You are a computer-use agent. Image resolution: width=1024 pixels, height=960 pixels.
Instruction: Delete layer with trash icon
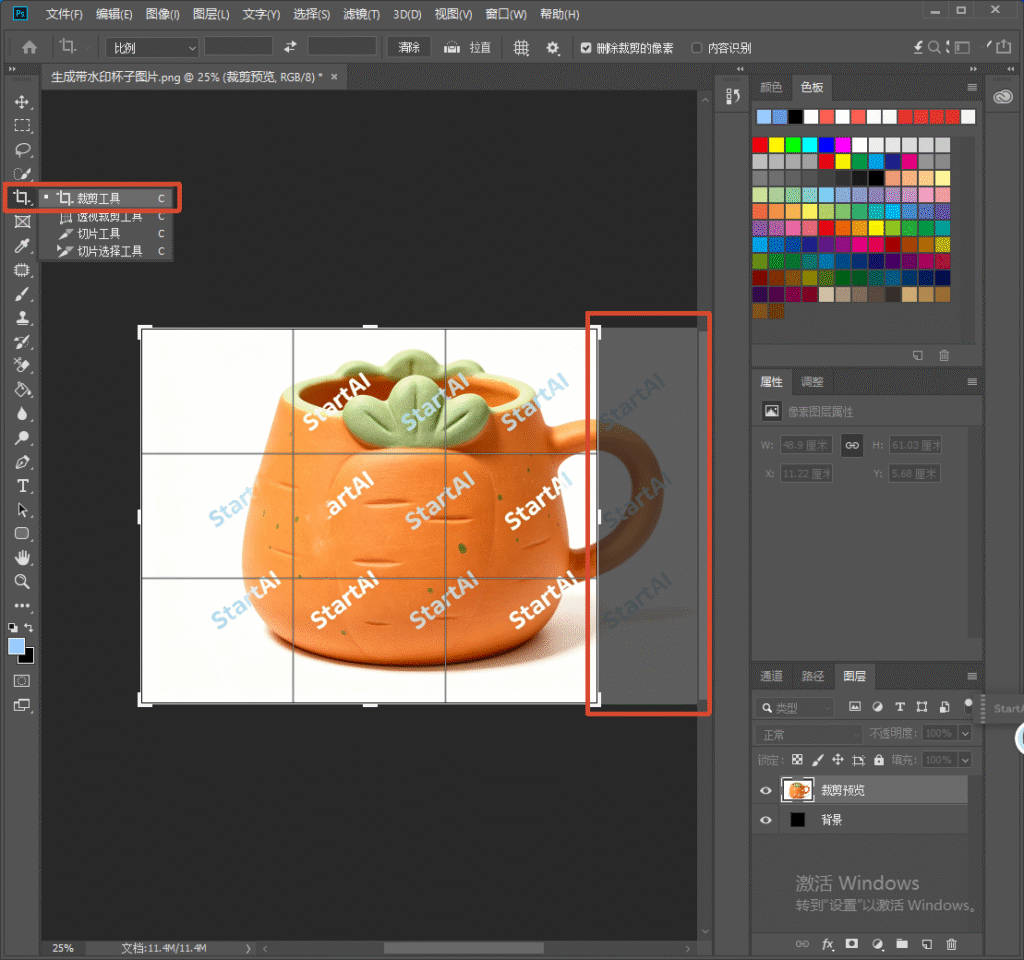[x=952, y=944]
